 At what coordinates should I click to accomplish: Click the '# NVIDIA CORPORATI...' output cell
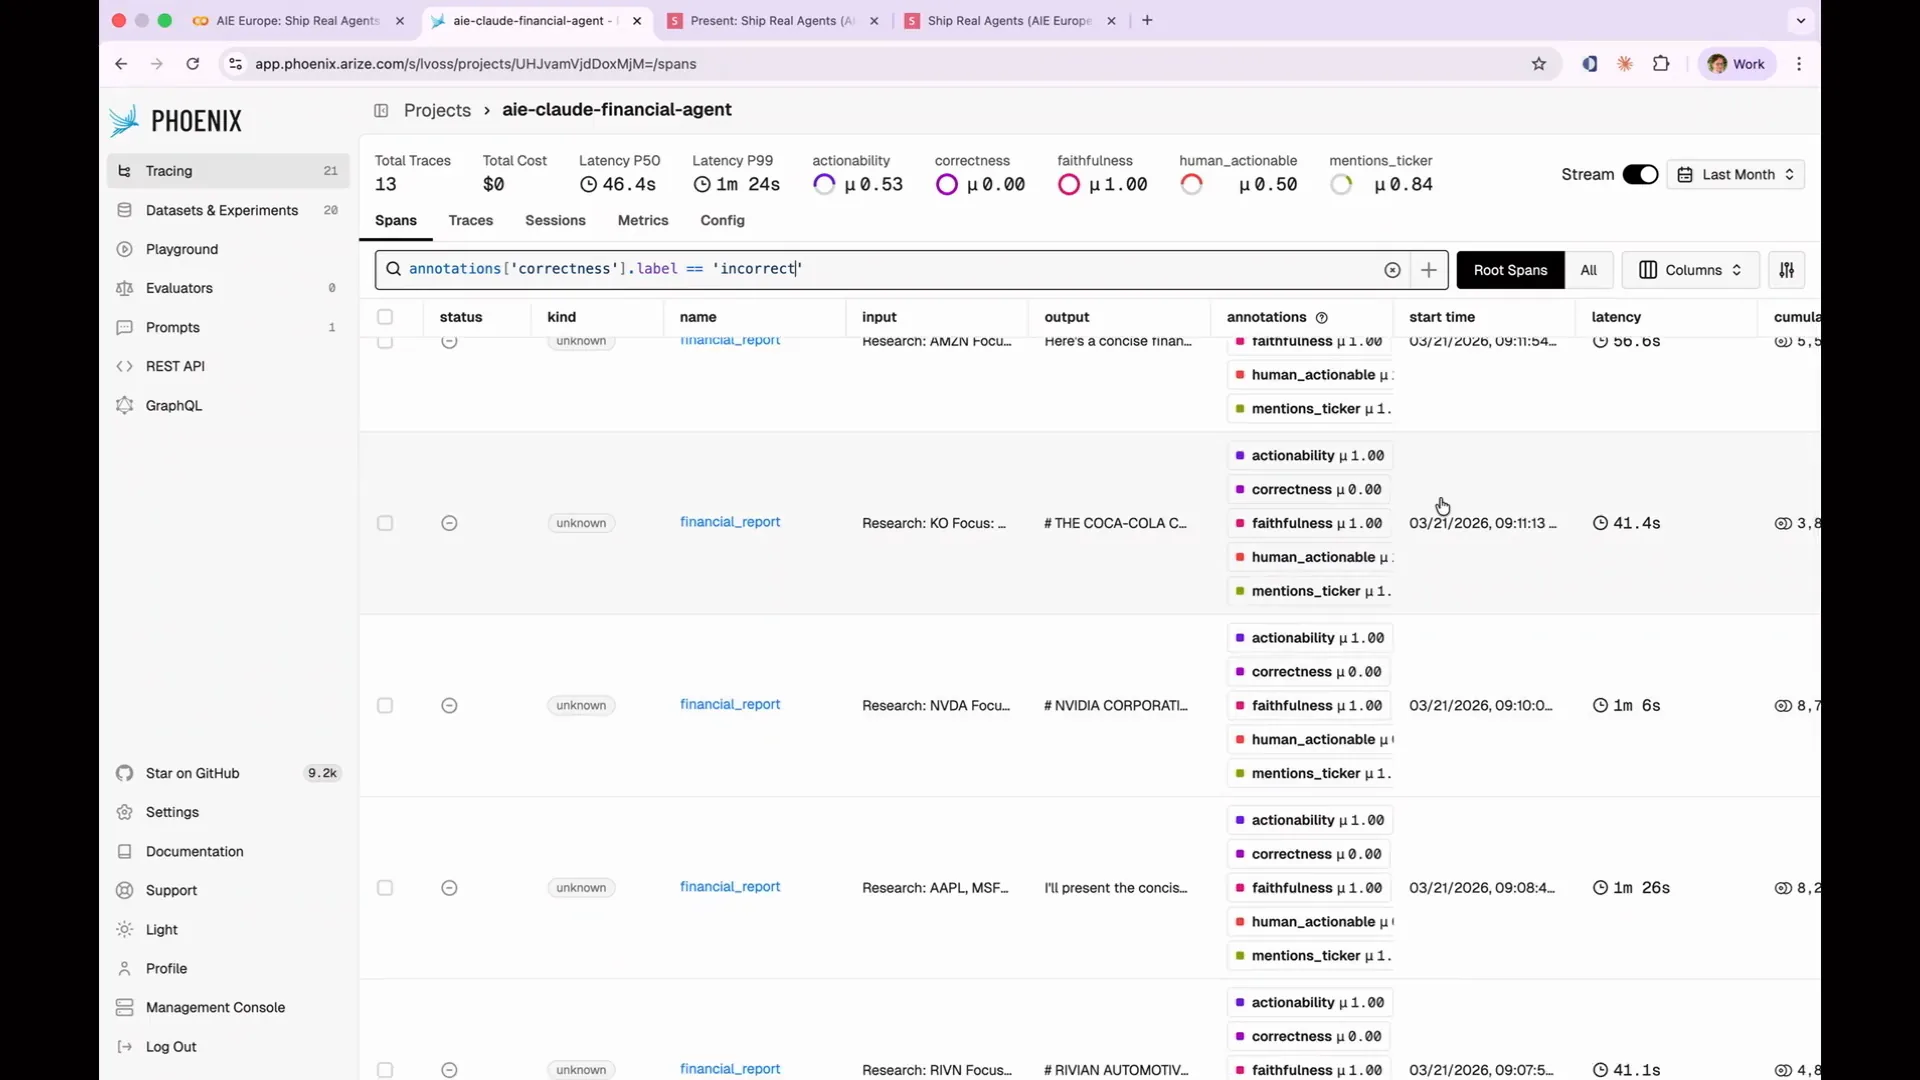coord(1116,705)
